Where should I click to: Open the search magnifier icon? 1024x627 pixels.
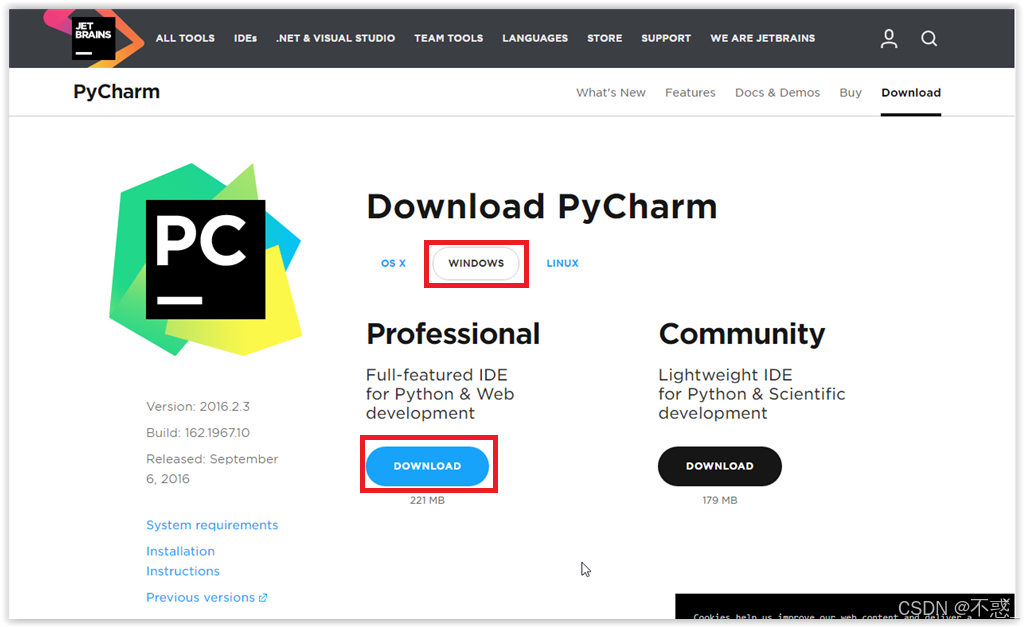click(x=929, y=39)
